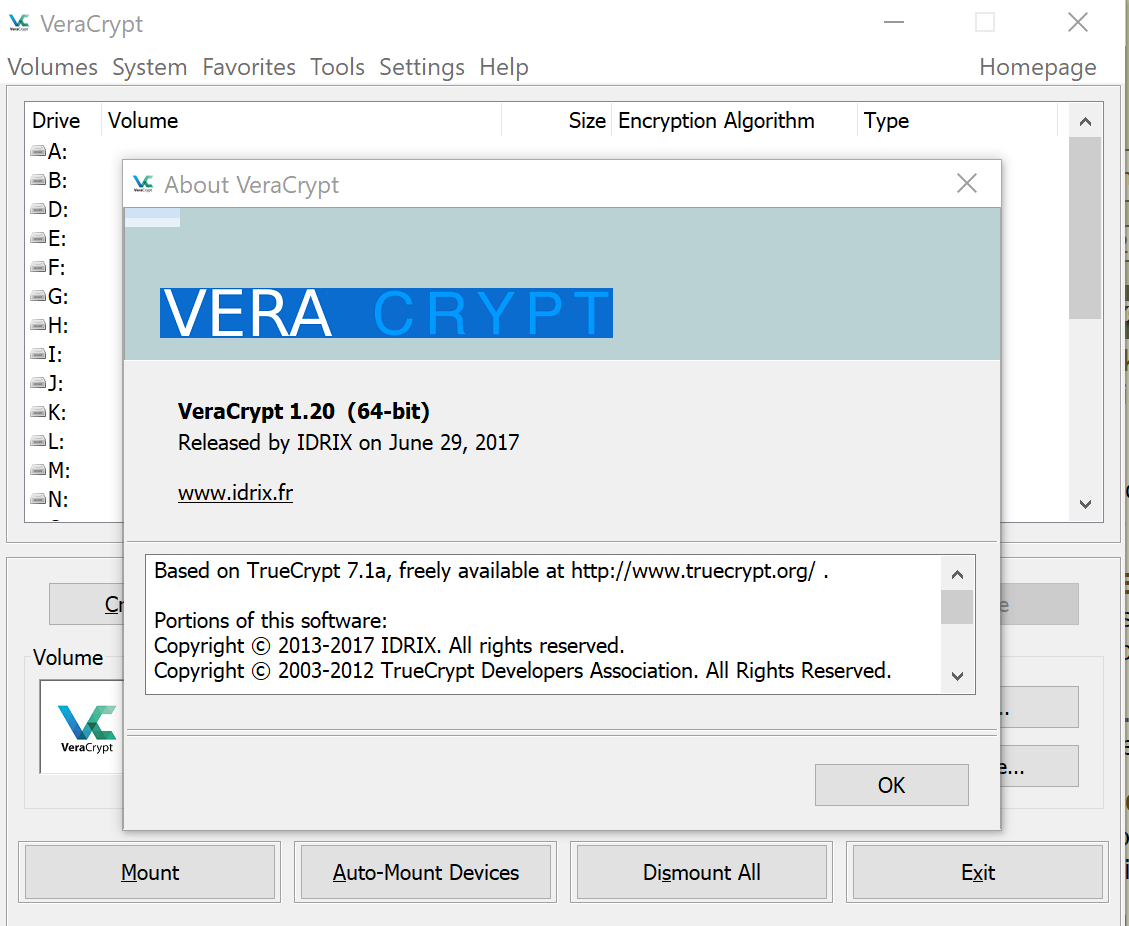Select drive D: icon

[38, 210]
